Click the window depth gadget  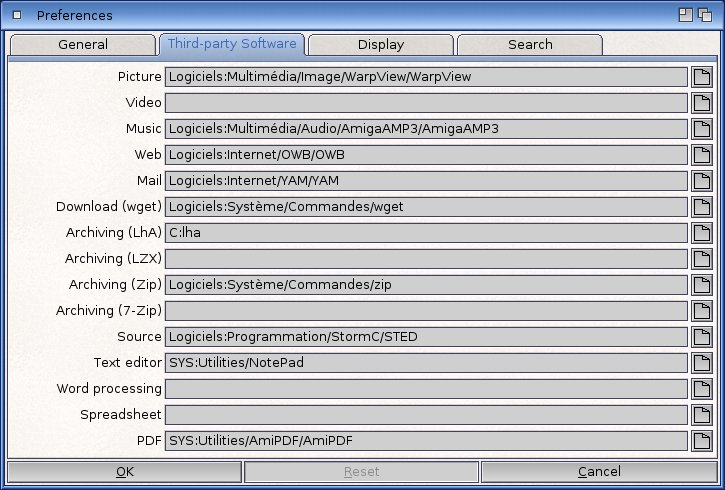[705, 15]
